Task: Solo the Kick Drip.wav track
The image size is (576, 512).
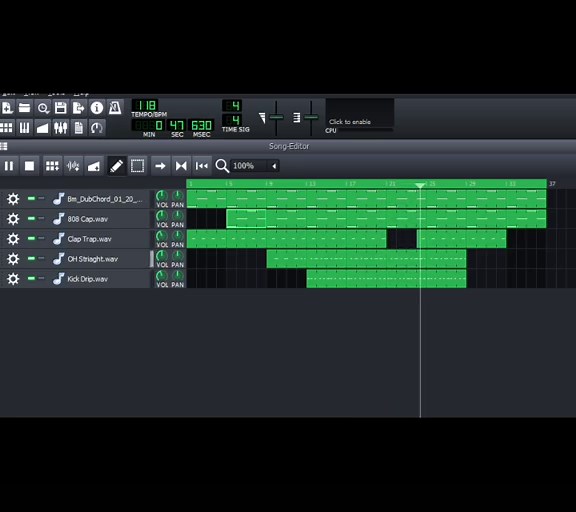Action: 42,278
